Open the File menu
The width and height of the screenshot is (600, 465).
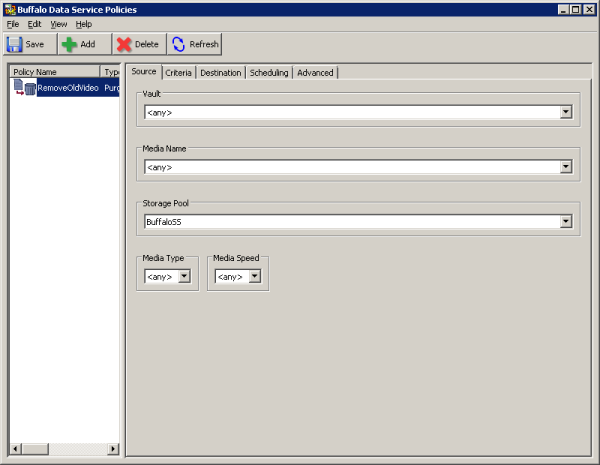13,24
